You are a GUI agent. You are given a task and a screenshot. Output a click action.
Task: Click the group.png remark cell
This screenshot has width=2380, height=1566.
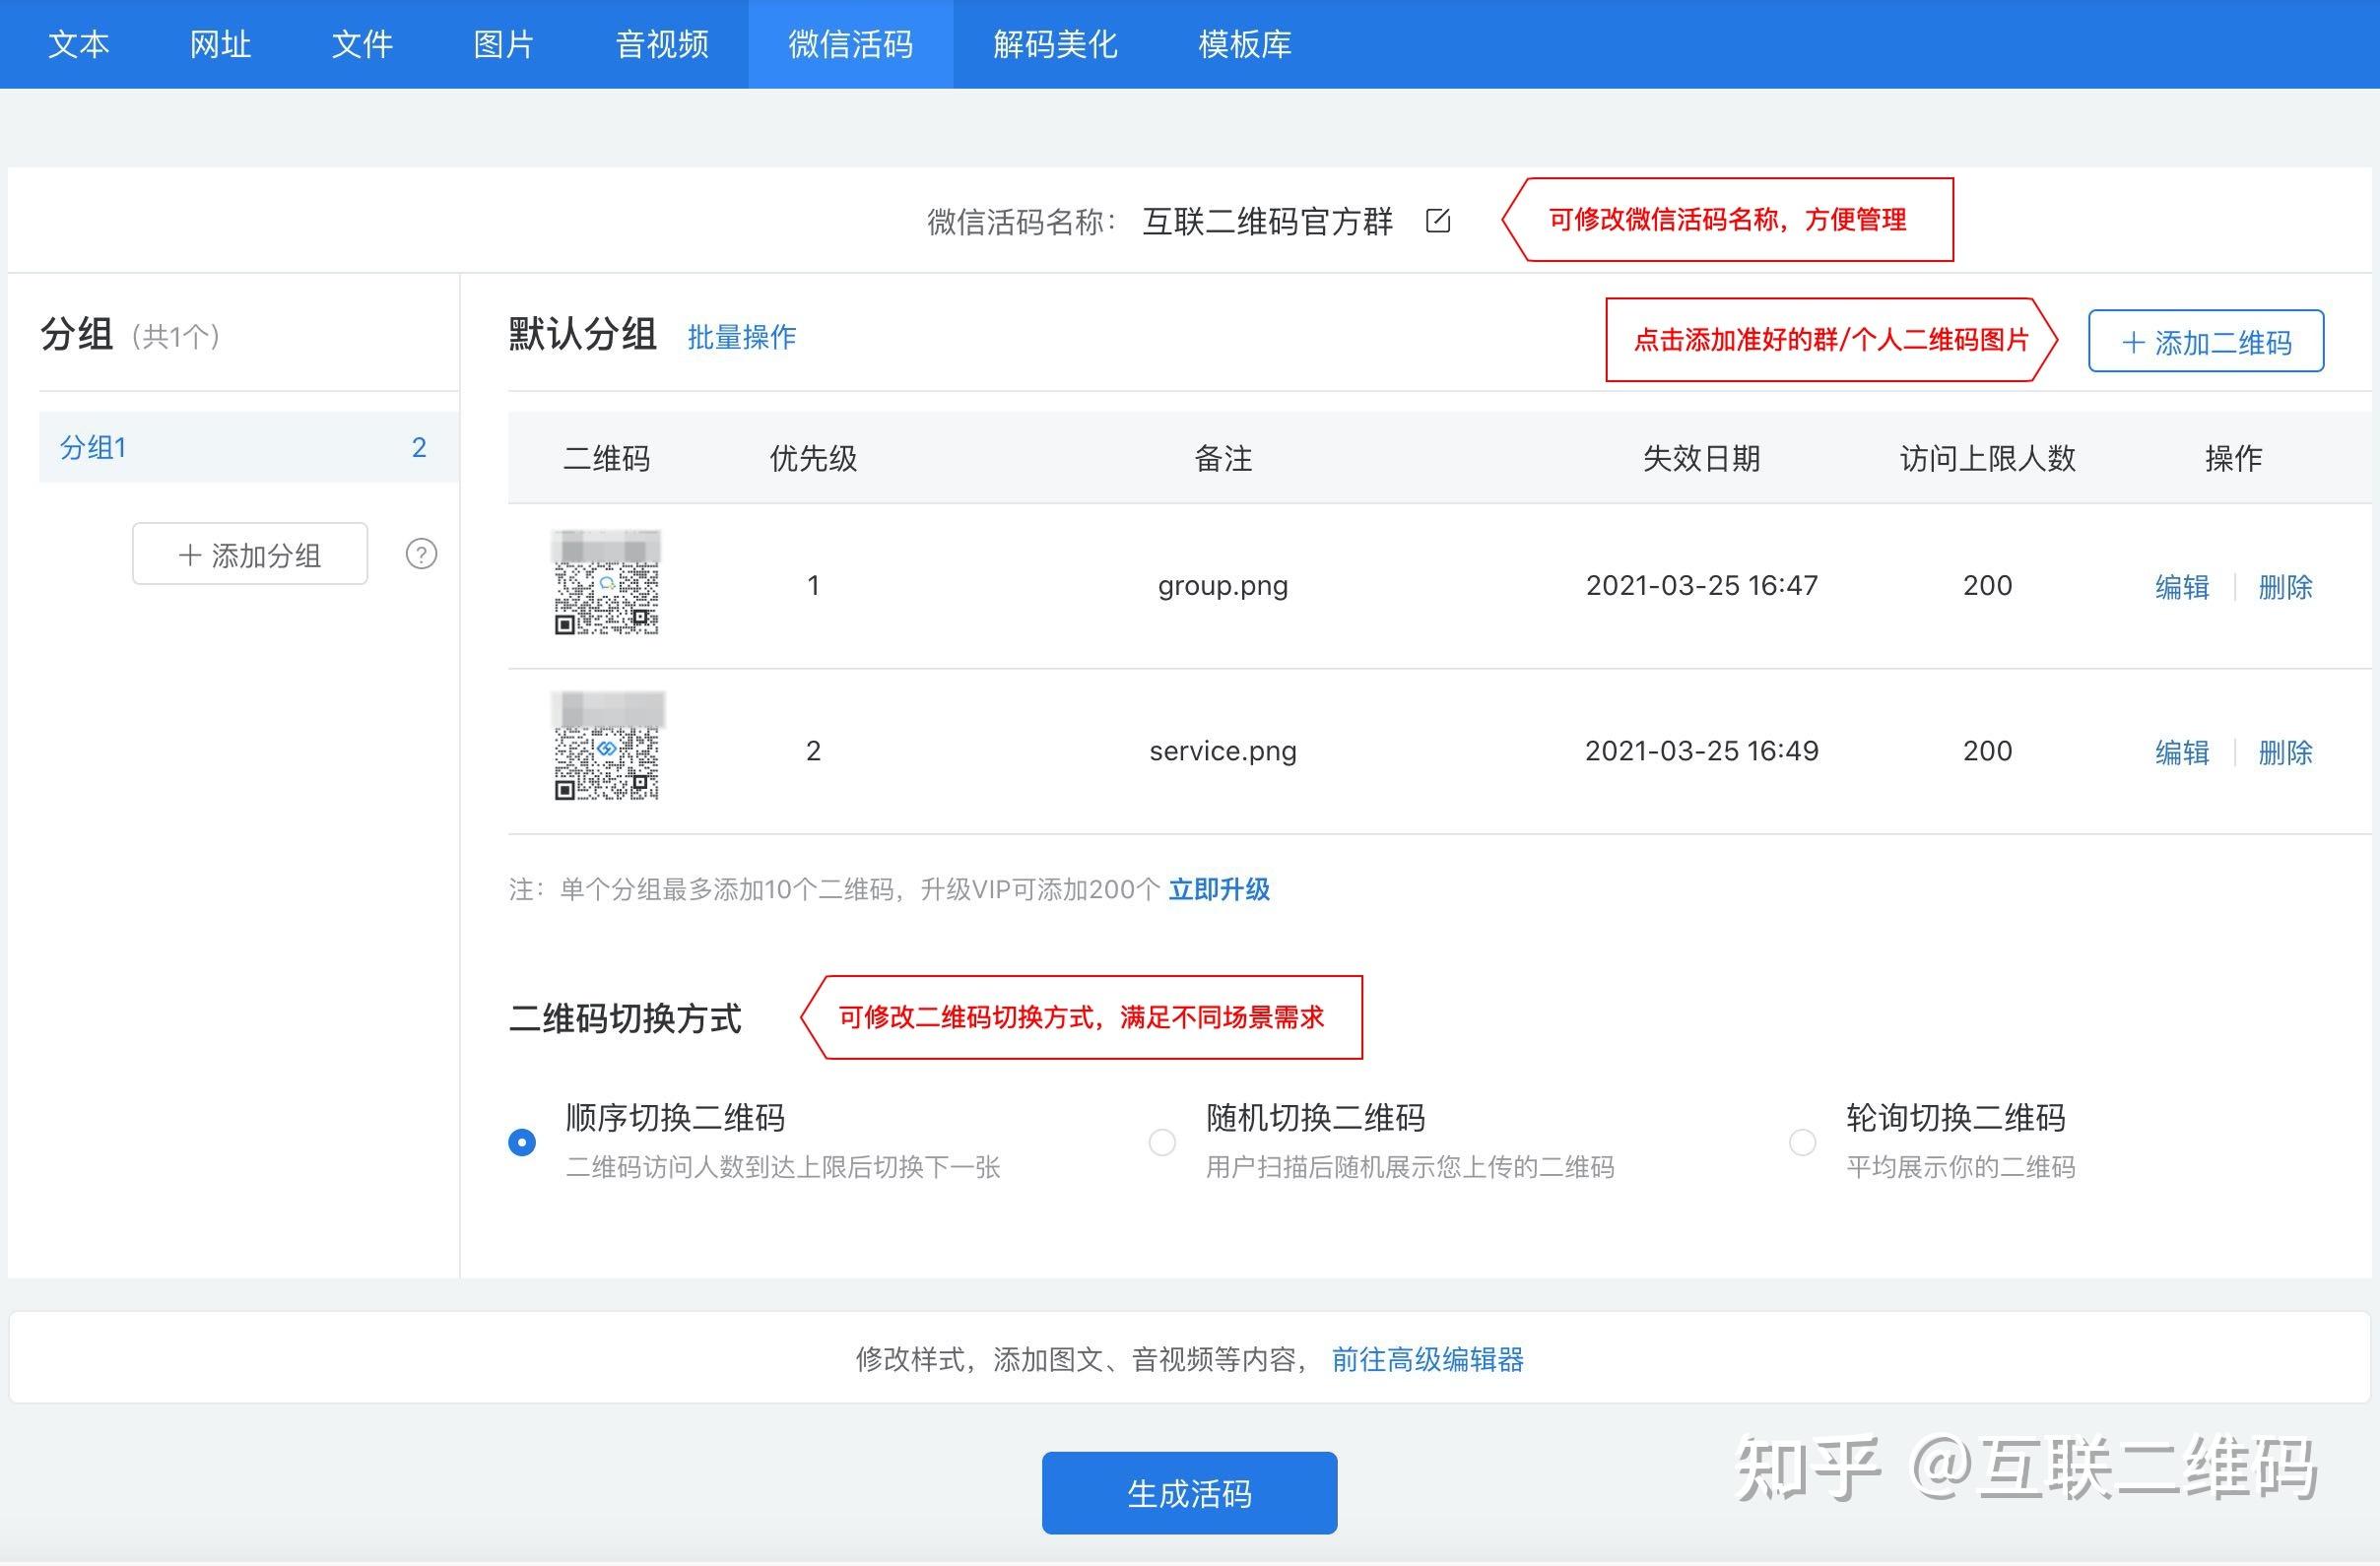click(x=1223, y=585)
